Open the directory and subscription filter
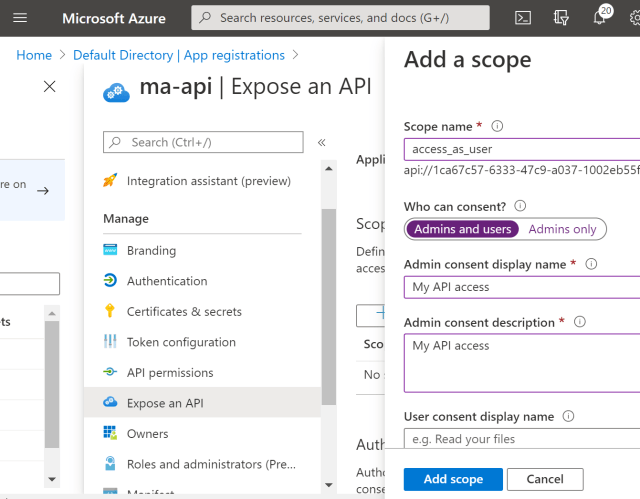The width and height of the screenshot is (640, 499). coord(562,18)
